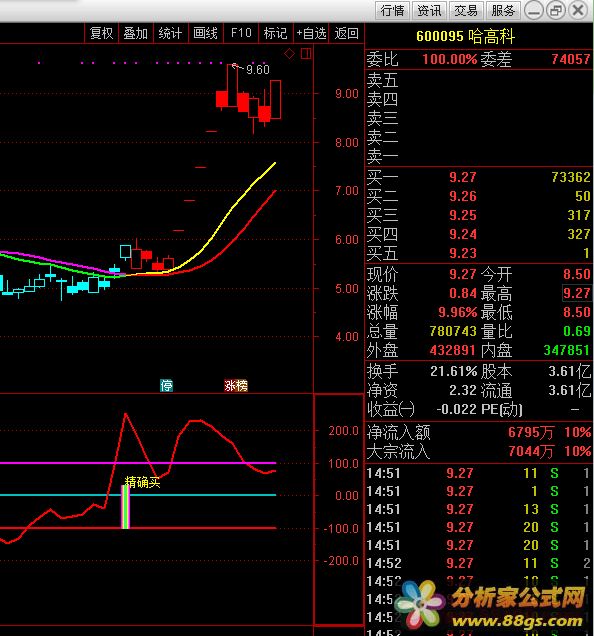Click the 涨幅 value 9.96%
This screenshot has height=636, width=594.
(457, 312)
